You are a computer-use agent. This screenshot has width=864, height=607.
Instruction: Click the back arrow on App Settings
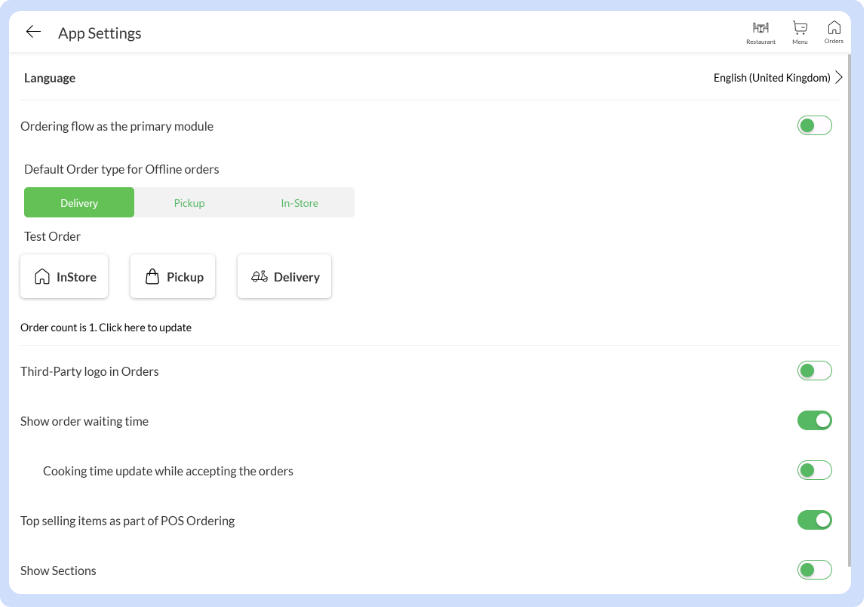point(33,31)
